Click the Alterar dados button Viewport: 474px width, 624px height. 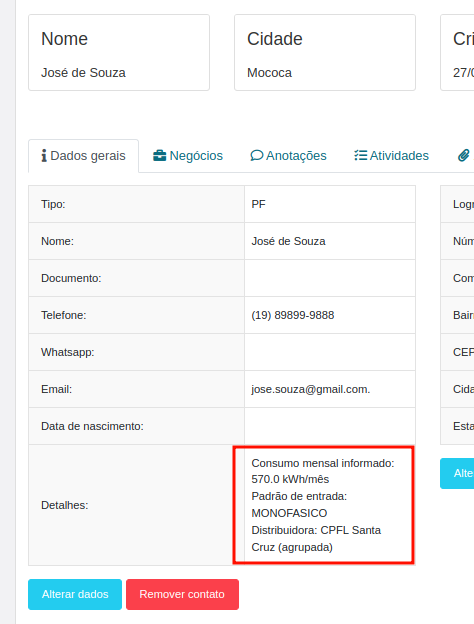(x=75, y=594)
